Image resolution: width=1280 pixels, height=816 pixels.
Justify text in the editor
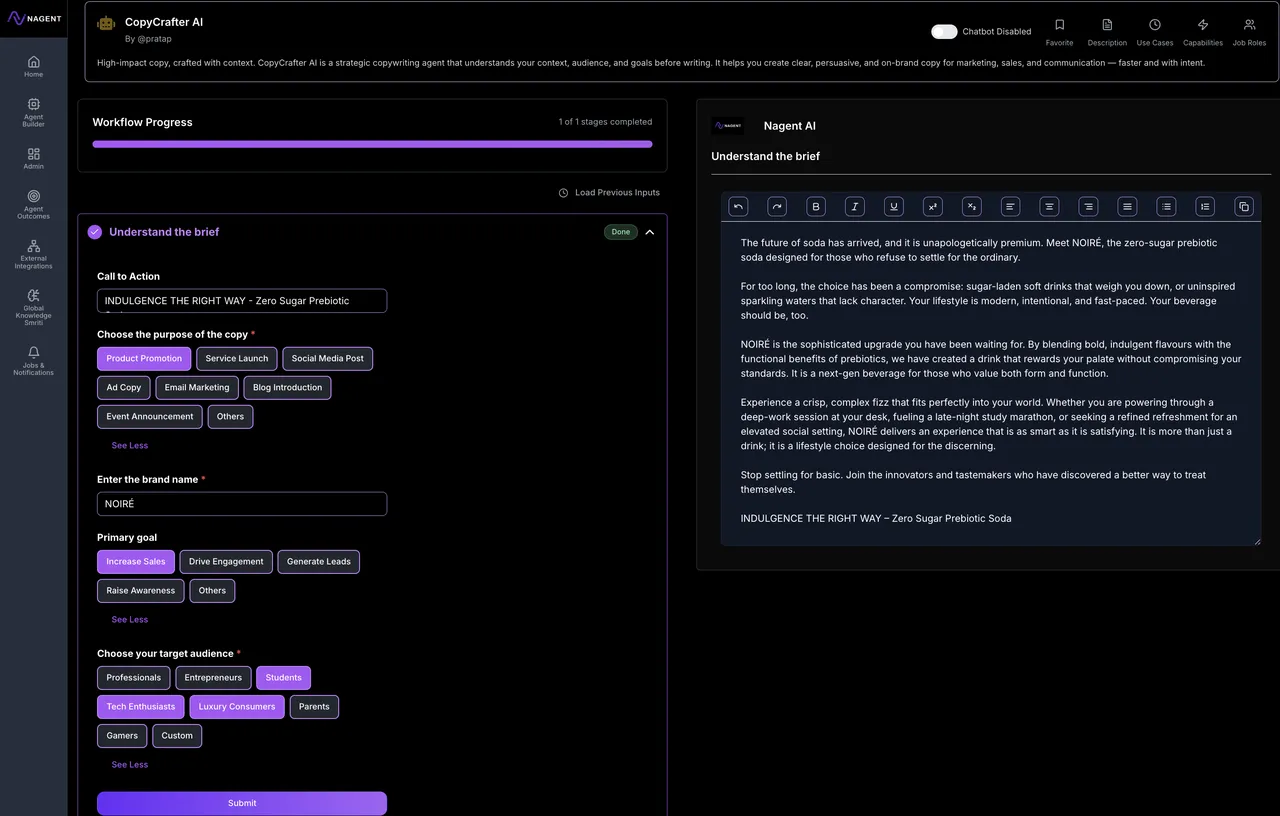click(x=1128, y=206)
